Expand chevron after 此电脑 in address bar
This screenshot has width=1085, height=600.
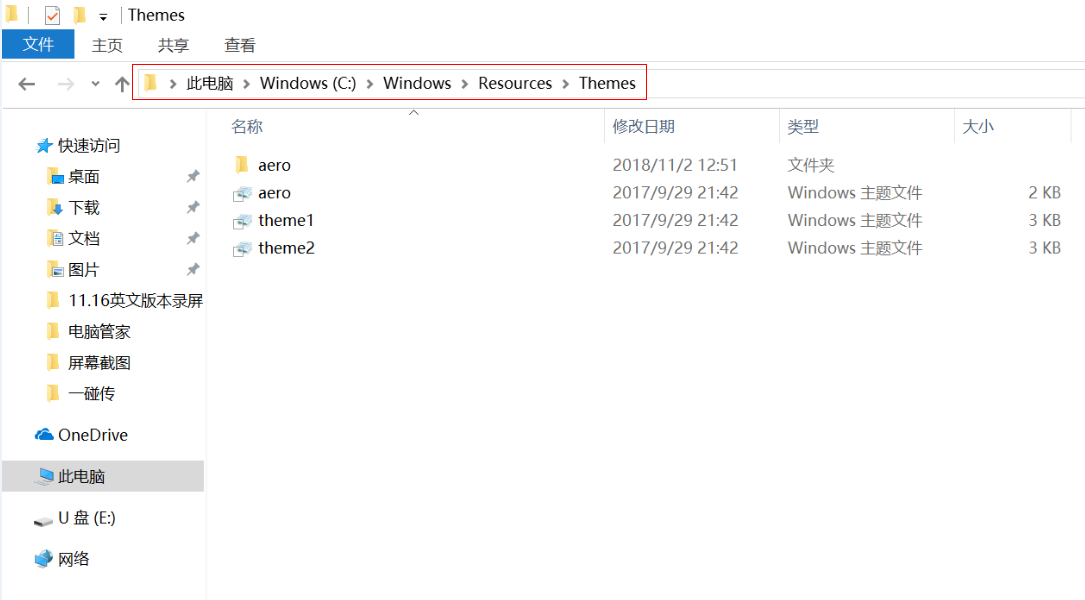point(246,83)
